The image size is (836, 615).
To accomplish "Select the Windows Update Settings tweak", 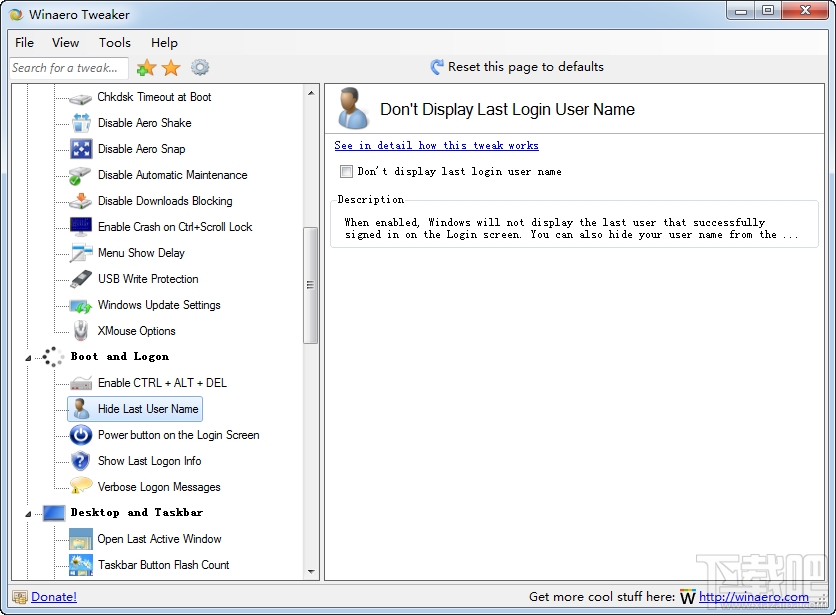I will click(159, 305).
